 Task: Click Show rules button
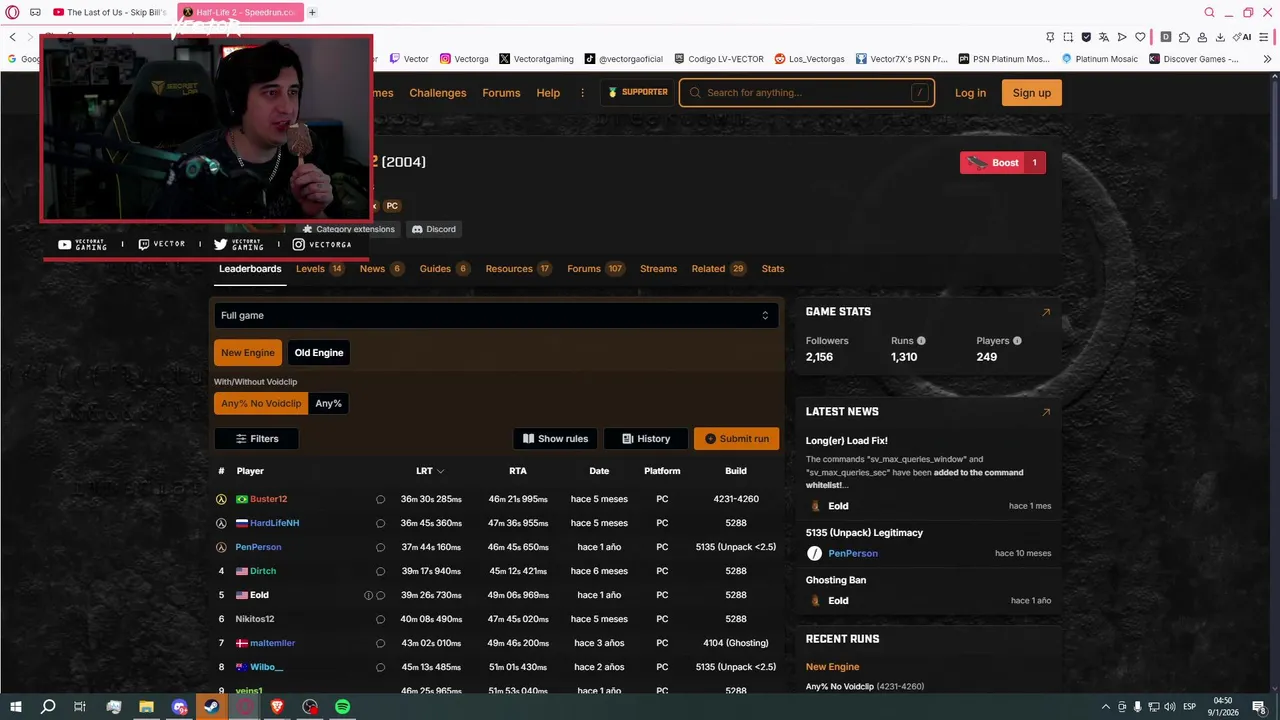pos(555,439)
